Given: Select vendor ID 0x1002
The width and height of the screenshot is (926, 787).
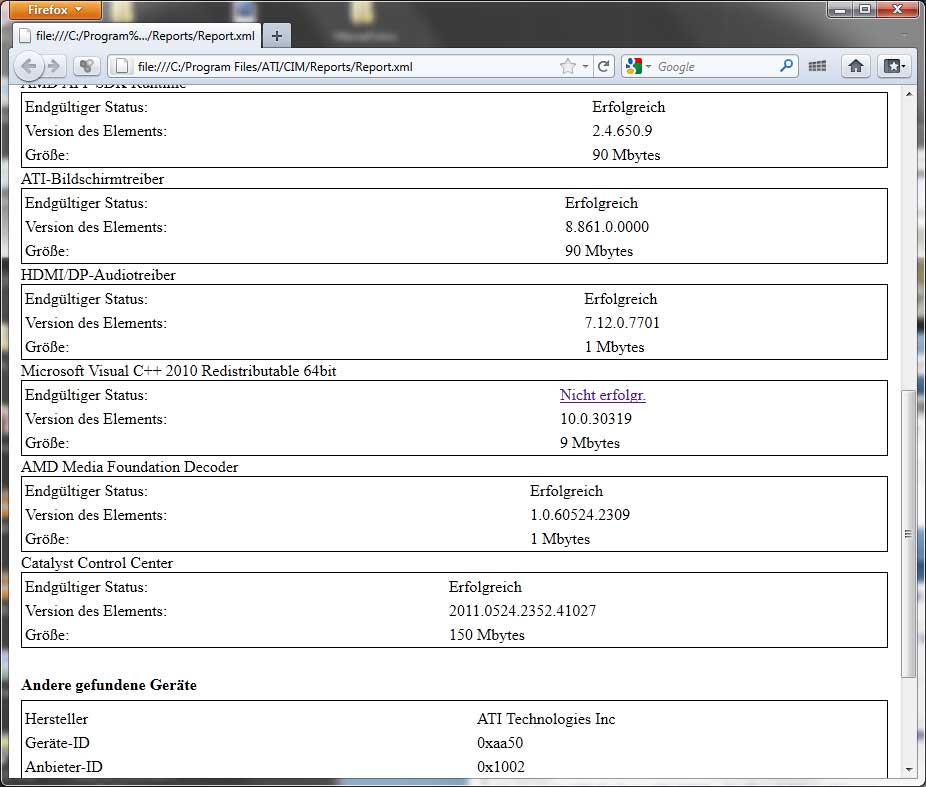Looking at the screenshot, I should pyautogui.click(x=501, y=767).
